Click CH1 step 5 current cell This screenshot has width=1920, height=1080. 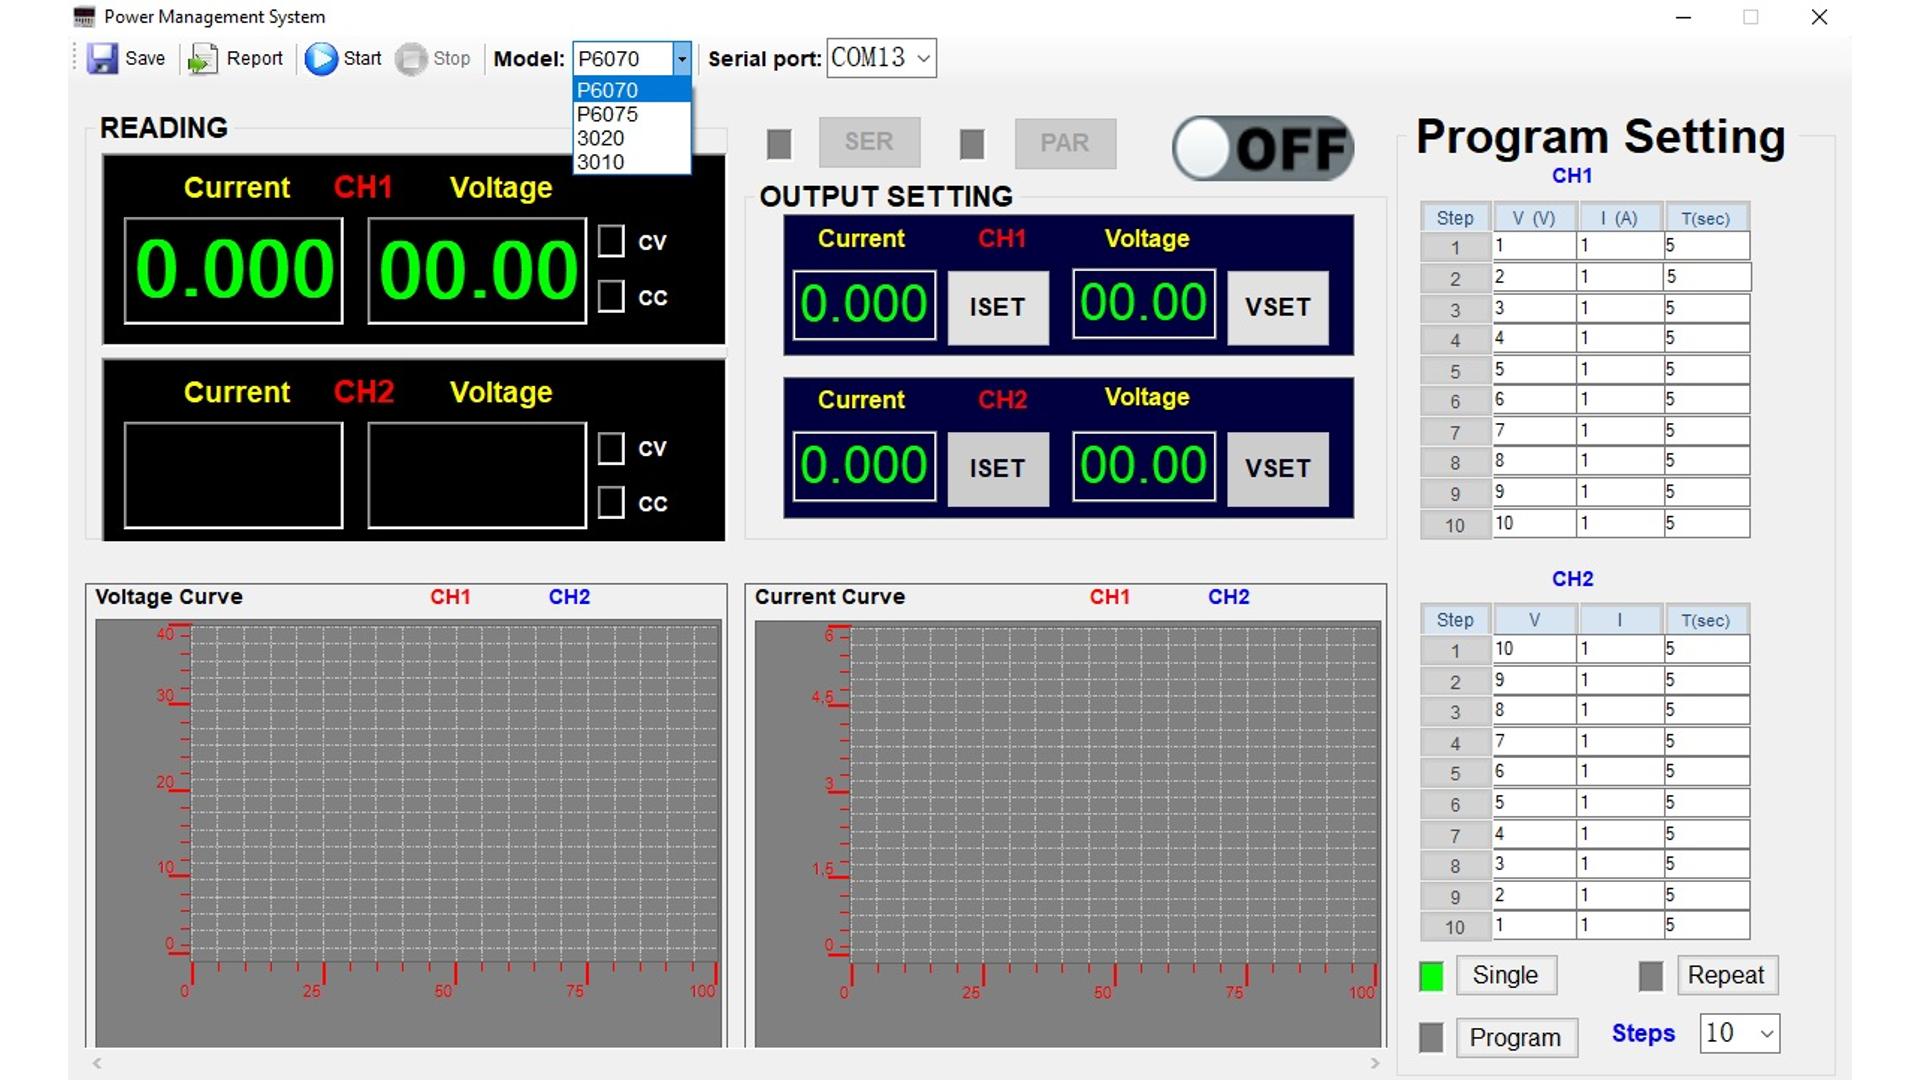click(1620, 370)
